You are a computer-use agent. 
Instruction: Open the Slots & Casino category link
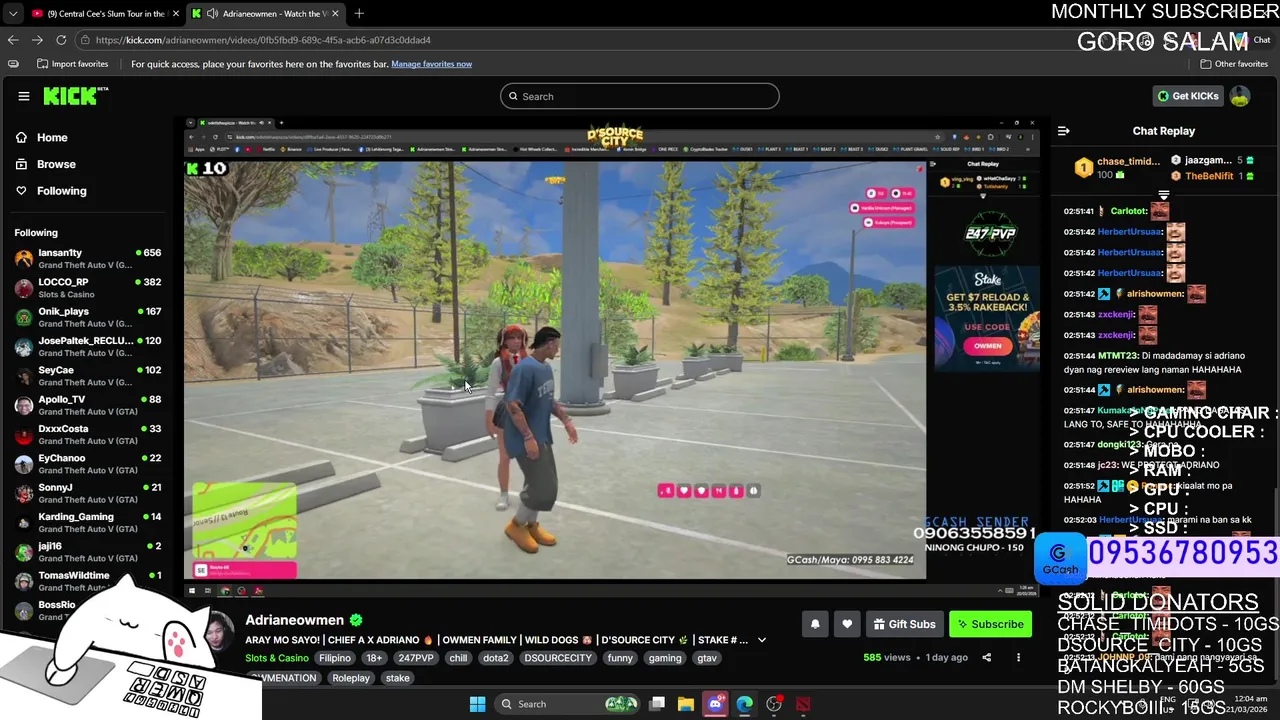click(277, 658)
